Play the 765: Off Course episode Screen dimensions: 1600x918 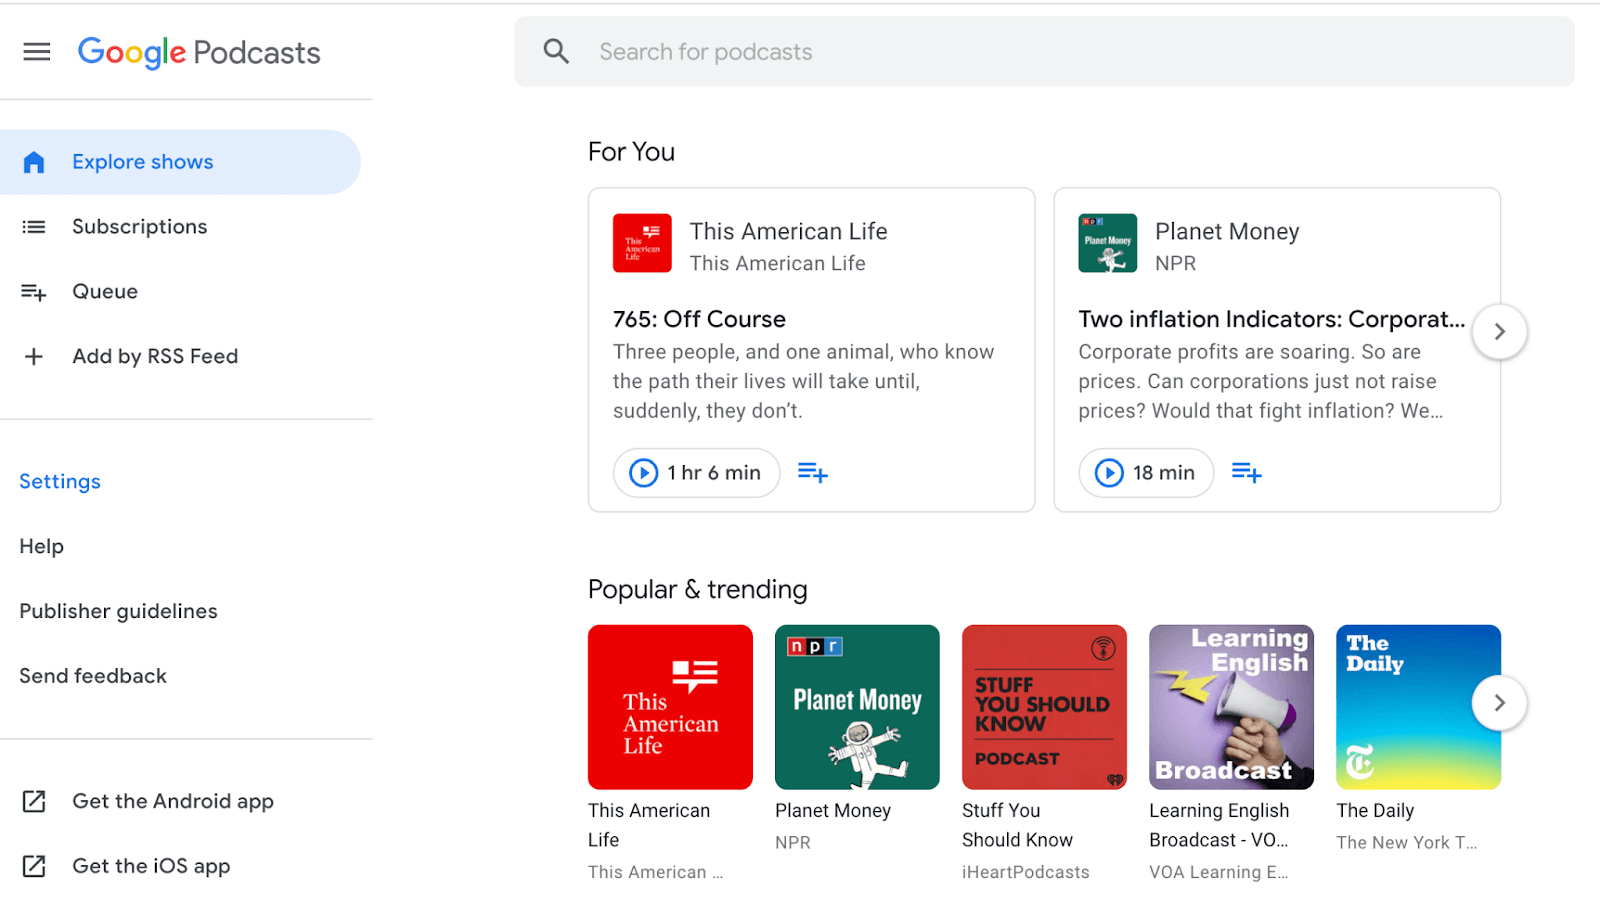click(643, 472)
